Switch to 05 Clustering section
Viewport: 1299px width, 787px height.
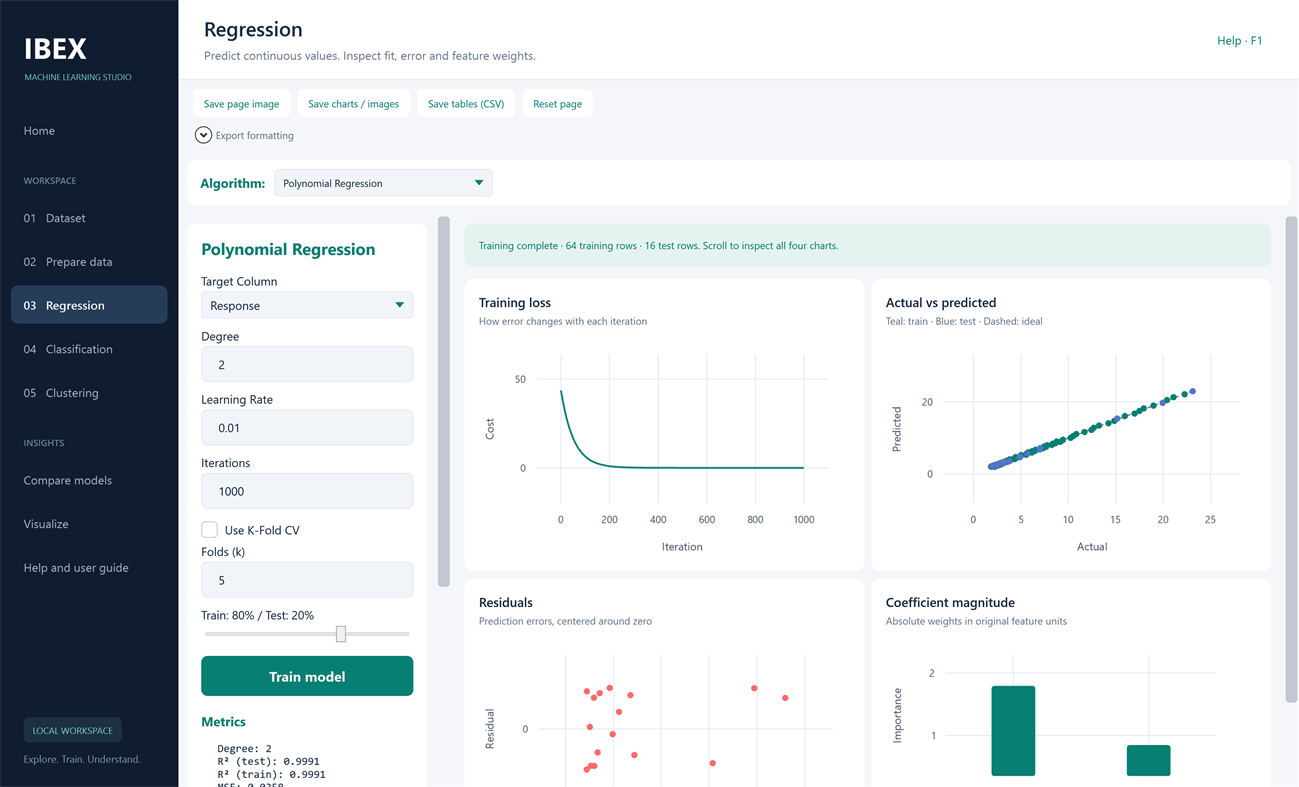click(x=89, y=393)
